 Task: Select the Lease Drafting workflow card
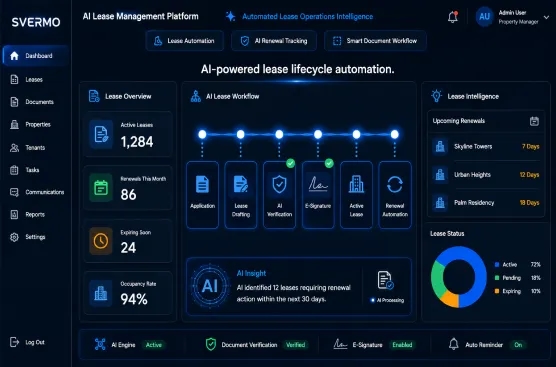tap(241, 195)
